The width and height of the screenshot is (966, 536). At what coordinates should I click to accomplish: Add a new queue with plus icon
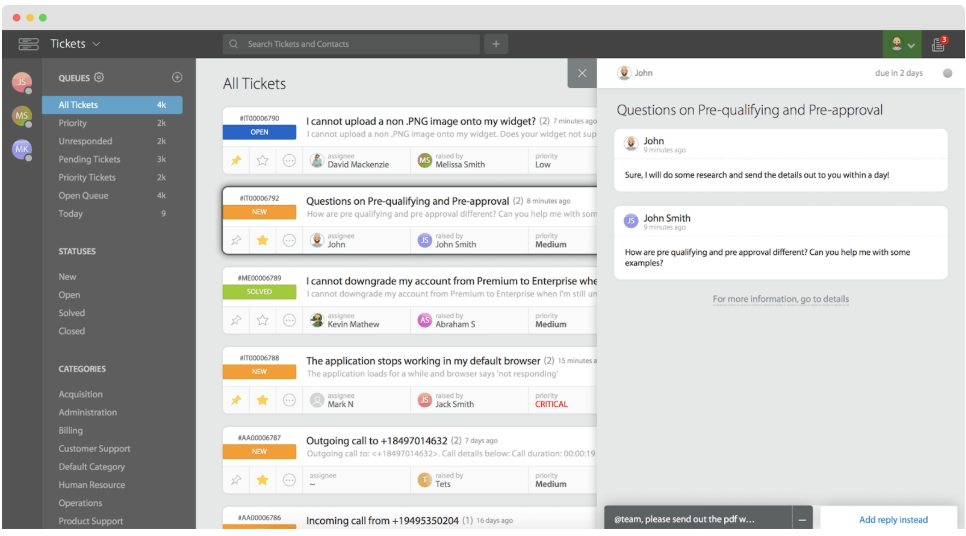pos(177,77)
